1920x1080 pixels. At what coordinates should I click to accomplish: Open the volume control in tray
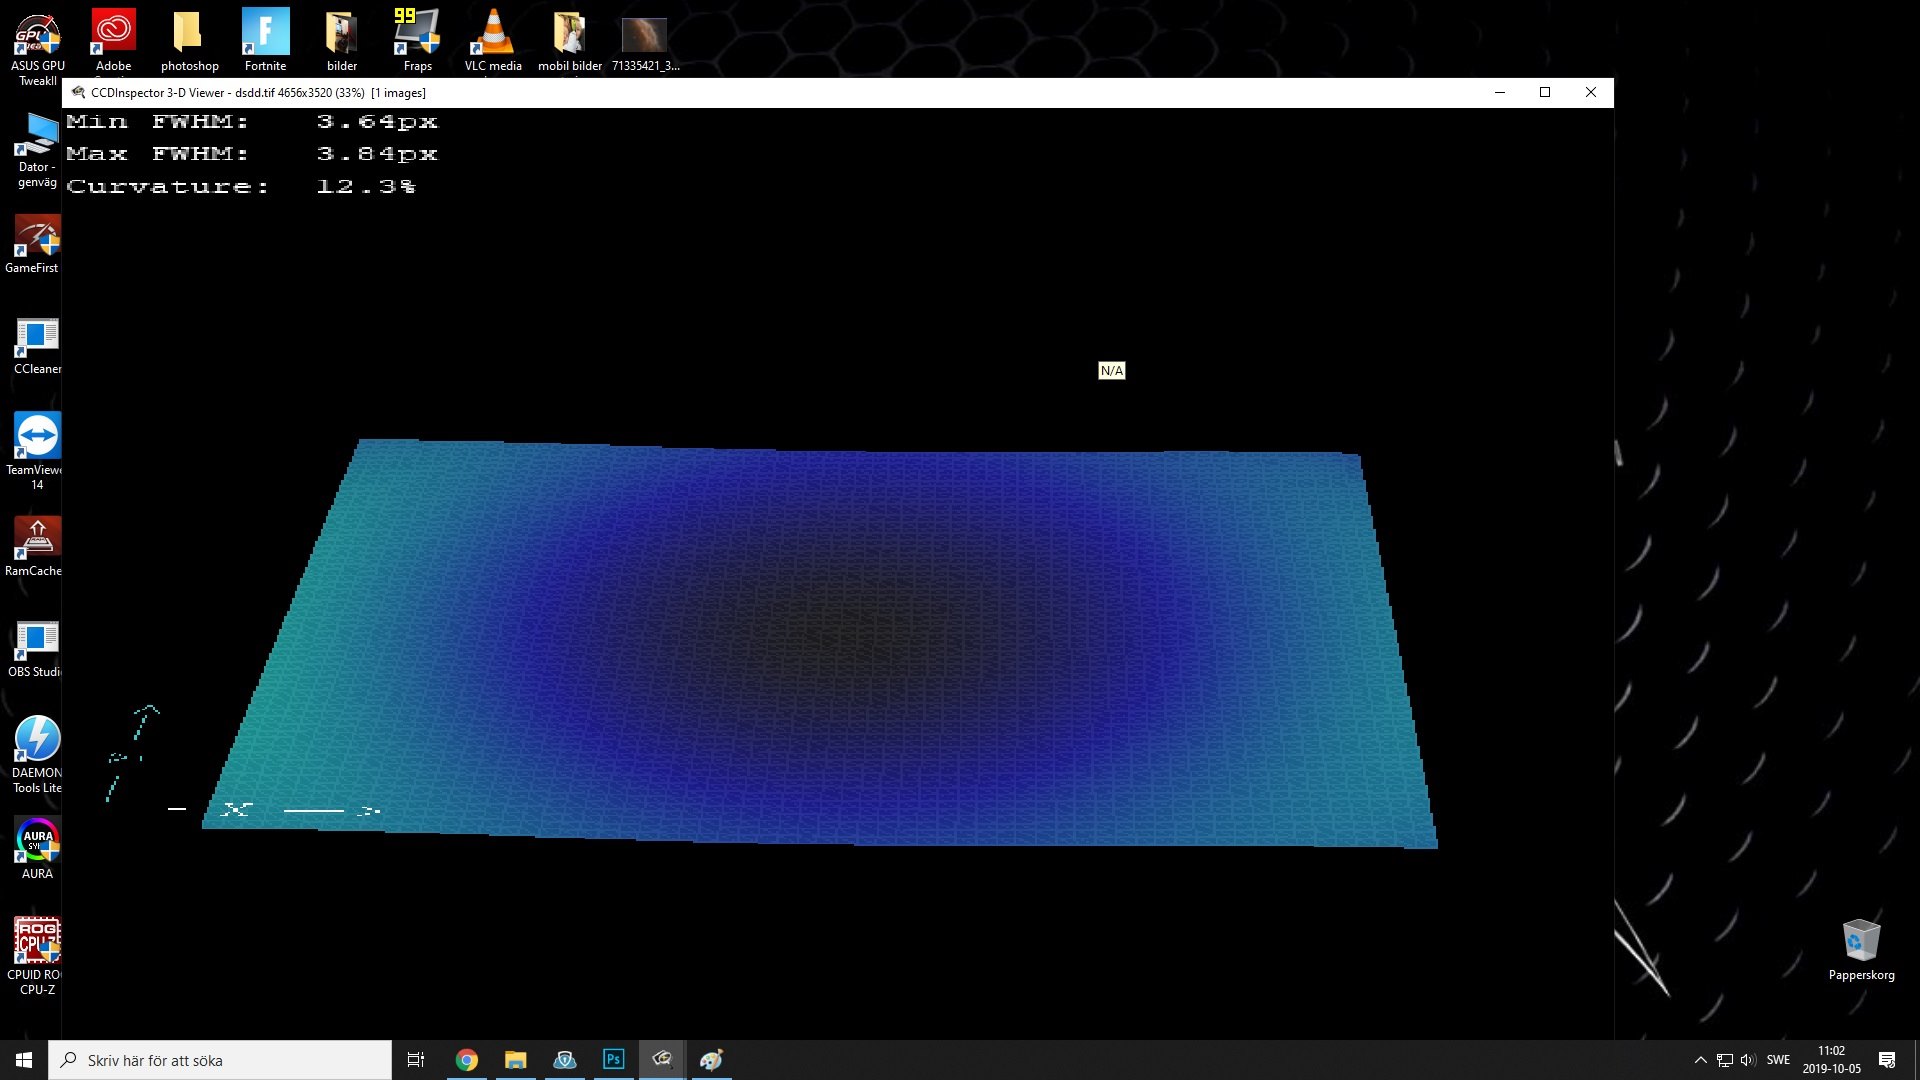point(1747,1060)
